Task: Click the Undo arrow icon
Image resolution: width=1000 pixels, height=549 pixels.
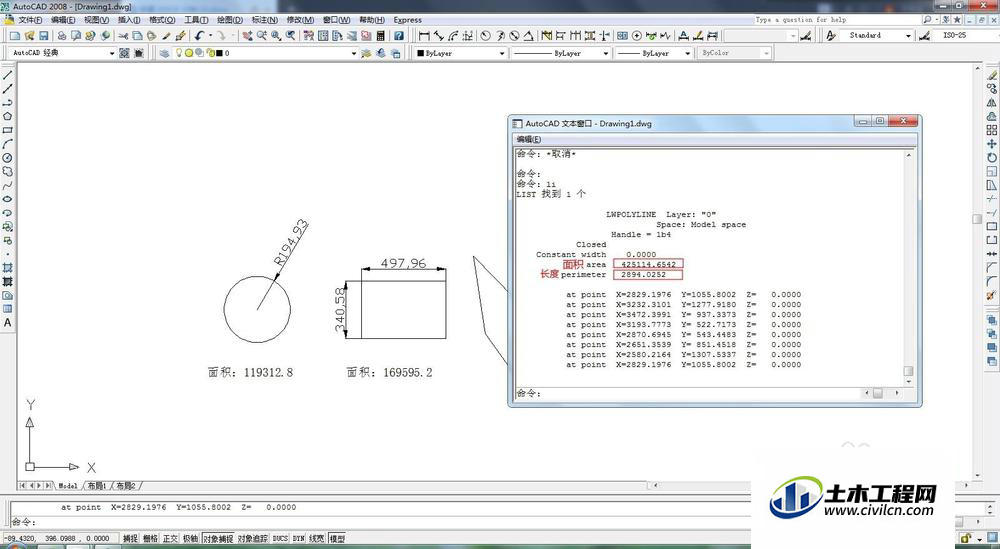Action: [200, 36]
